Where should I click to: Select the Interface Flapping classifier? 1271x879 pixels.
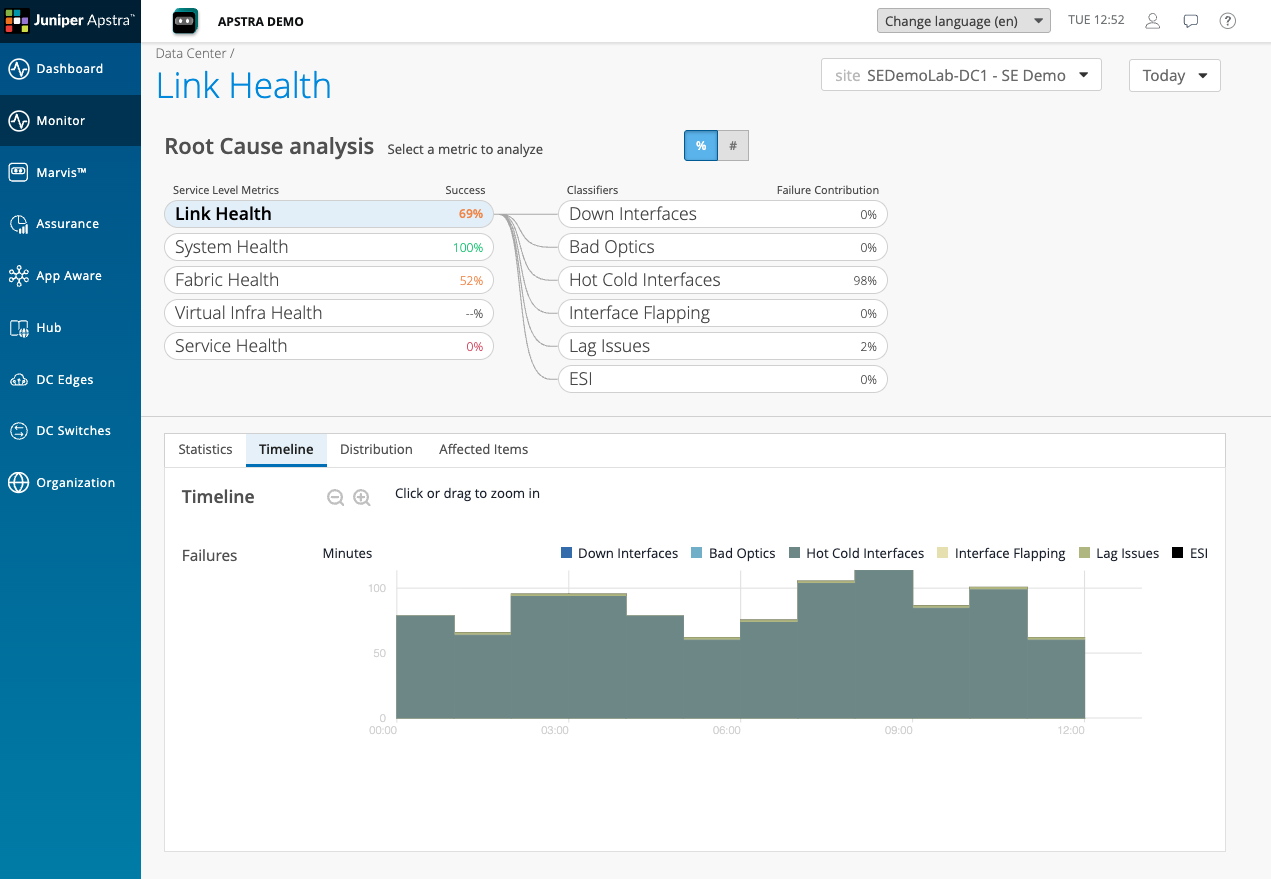pos(723,313)
